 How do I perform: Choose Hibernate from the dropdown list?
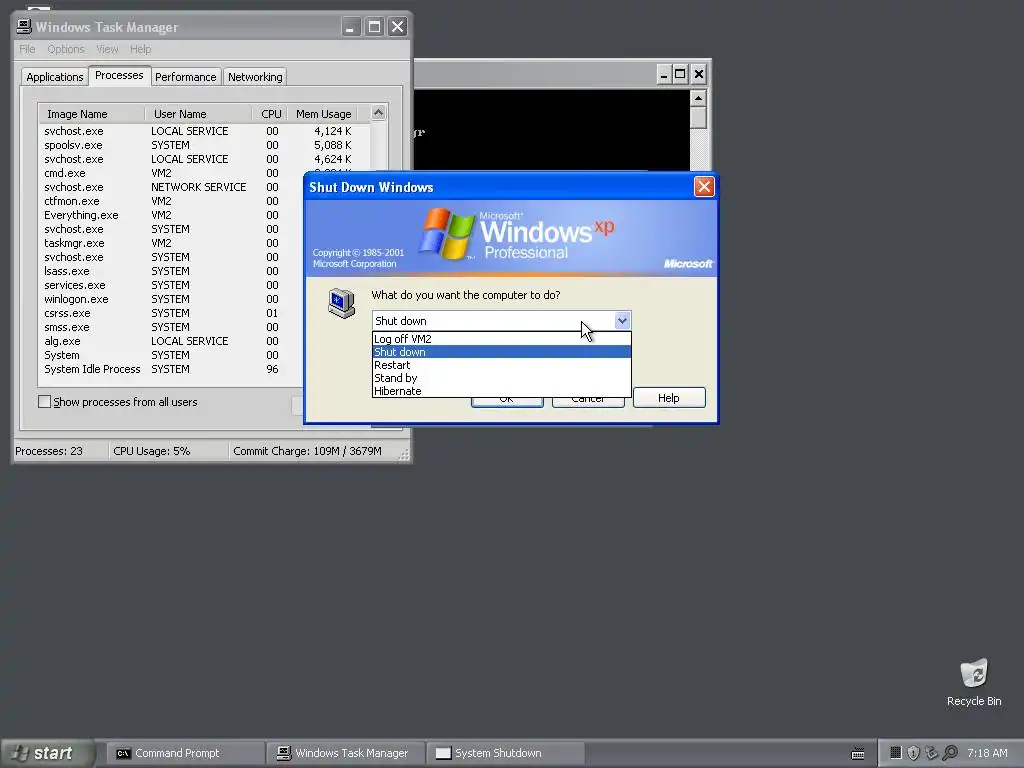[502, 391]
